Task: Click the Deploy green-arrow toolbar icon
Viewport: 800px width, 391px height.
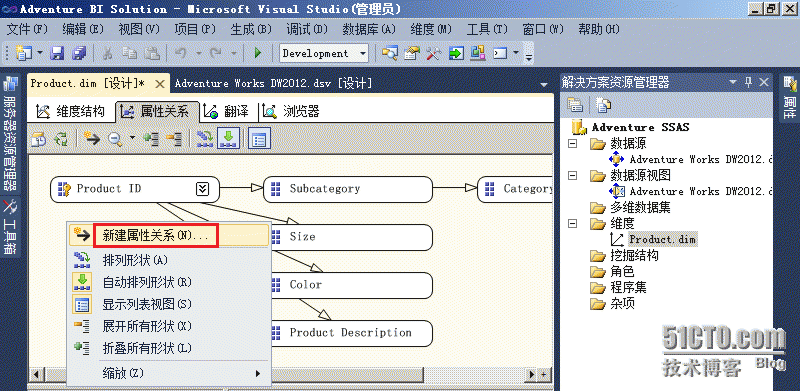Action: pyautogui.click(x=456, y=53)
